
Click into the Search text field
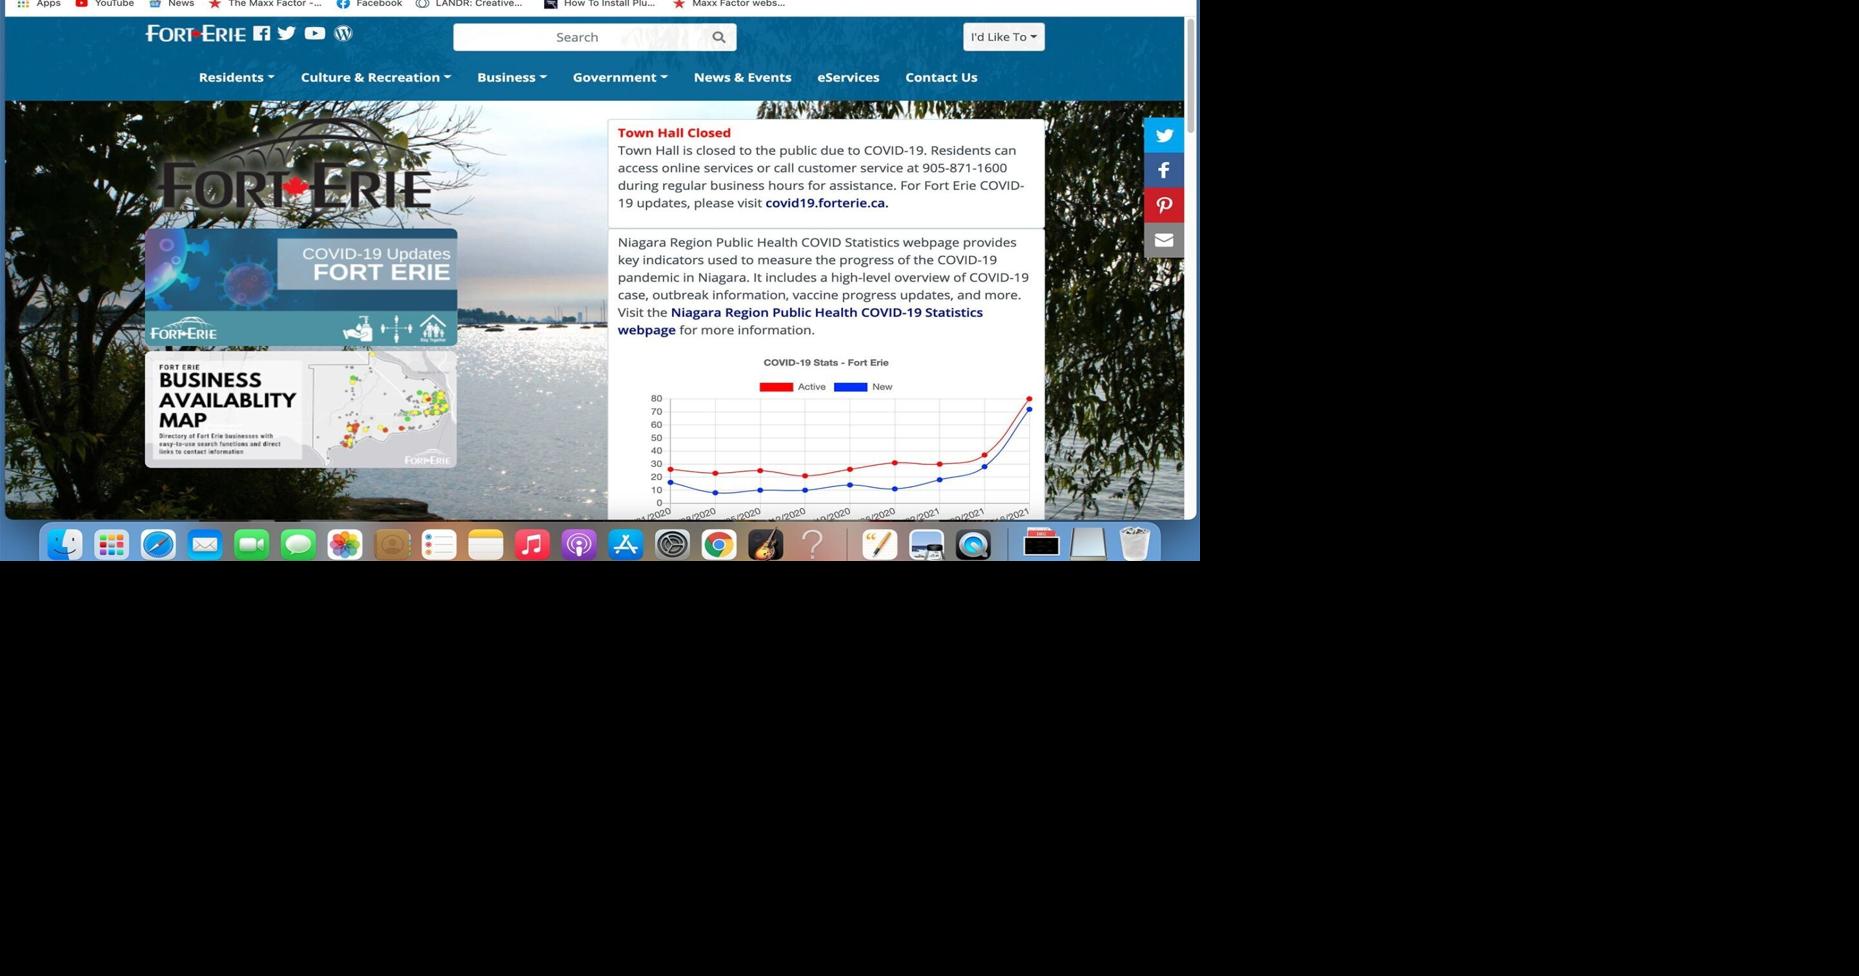click(x=577, y=37)
